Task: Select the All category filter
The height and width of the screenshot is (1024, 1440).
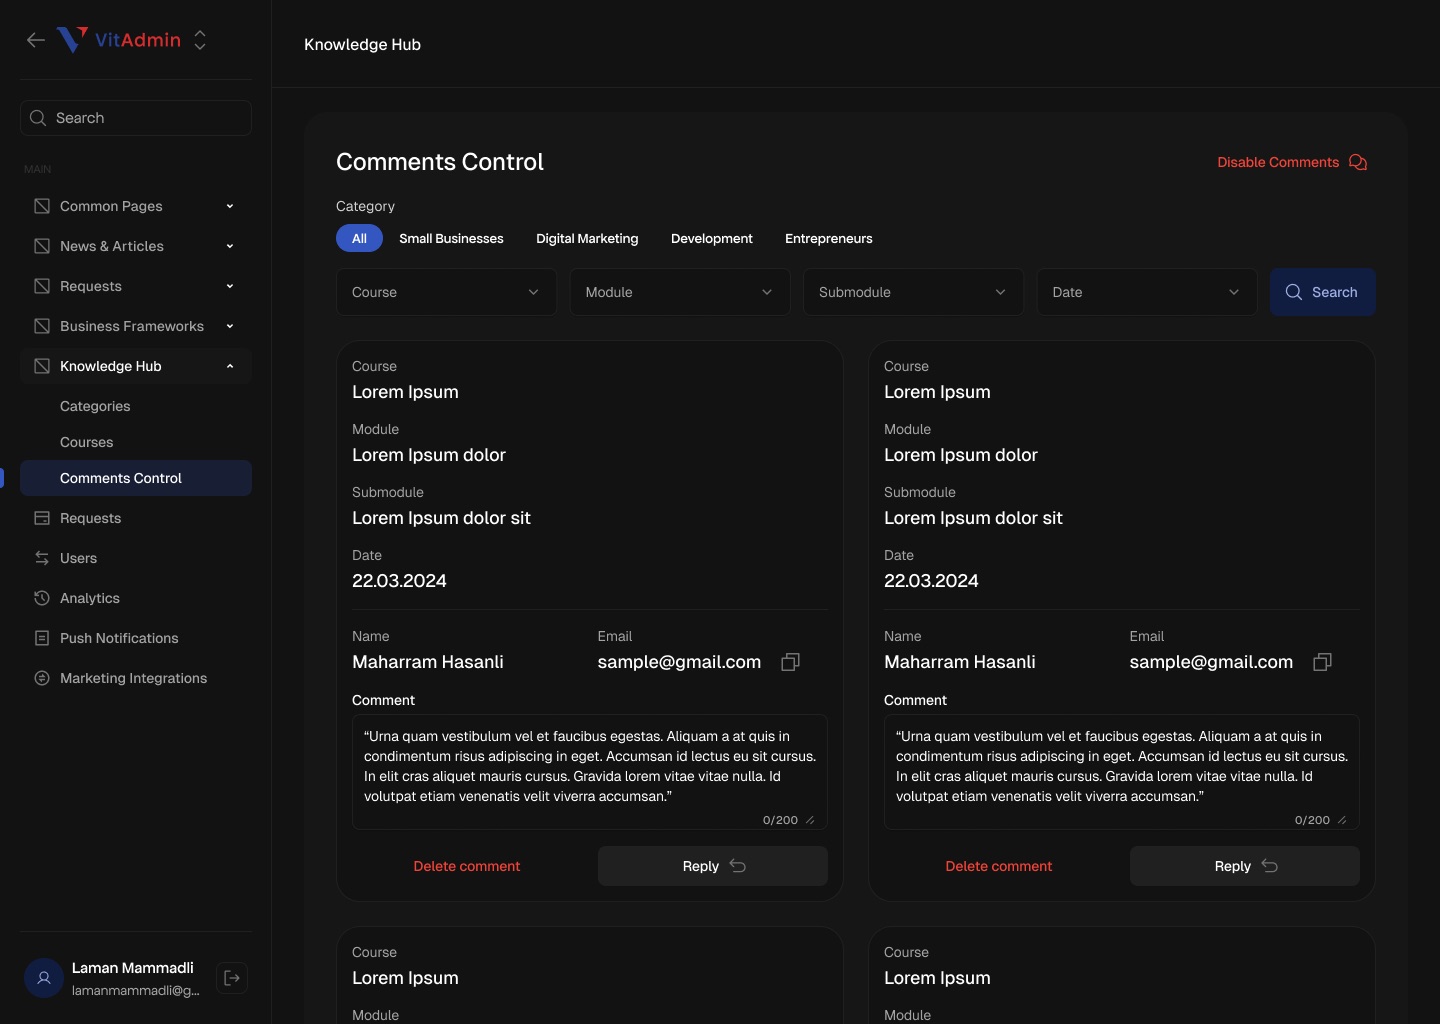Action: point(359,238)
